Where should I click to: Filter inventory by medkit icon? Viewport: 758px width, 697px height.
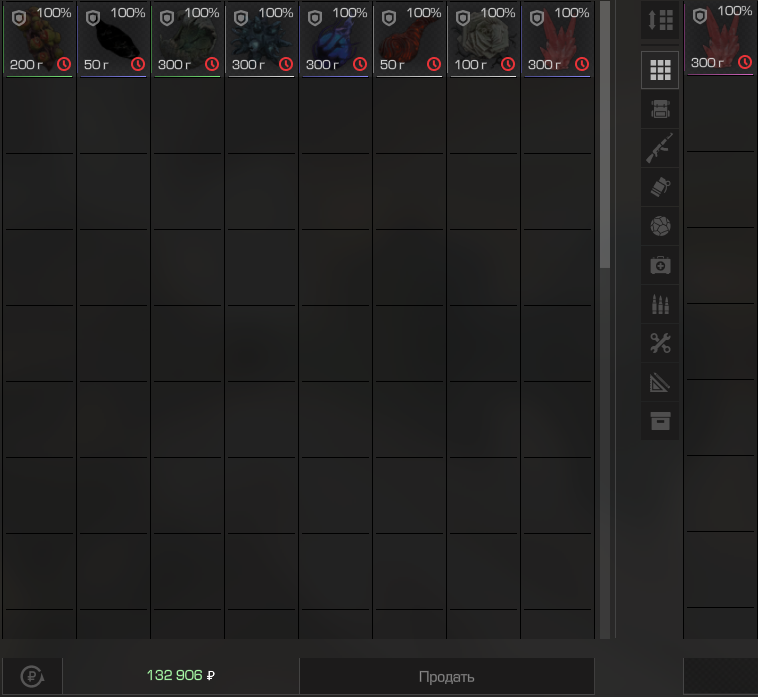coord(660,265)
